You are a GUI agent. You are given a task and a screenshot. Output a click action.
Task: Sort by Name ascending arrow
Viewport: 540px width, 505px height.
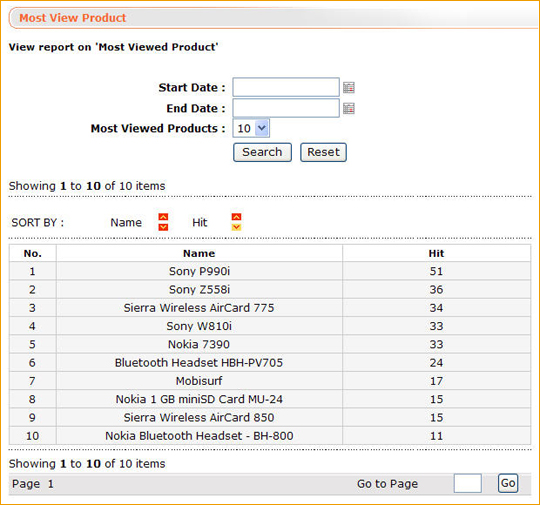tap(163, 217)
